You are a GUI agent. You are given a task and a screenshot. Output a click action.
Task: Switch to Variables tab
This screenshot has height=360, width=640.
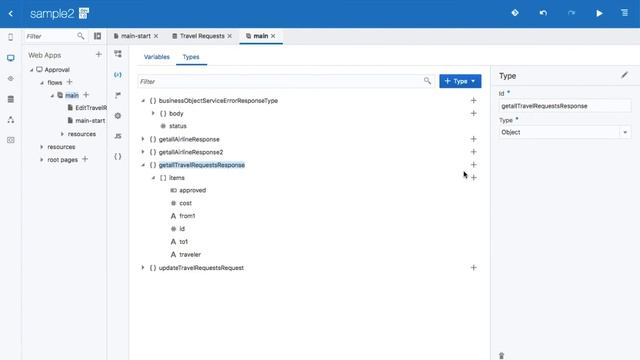157,57
